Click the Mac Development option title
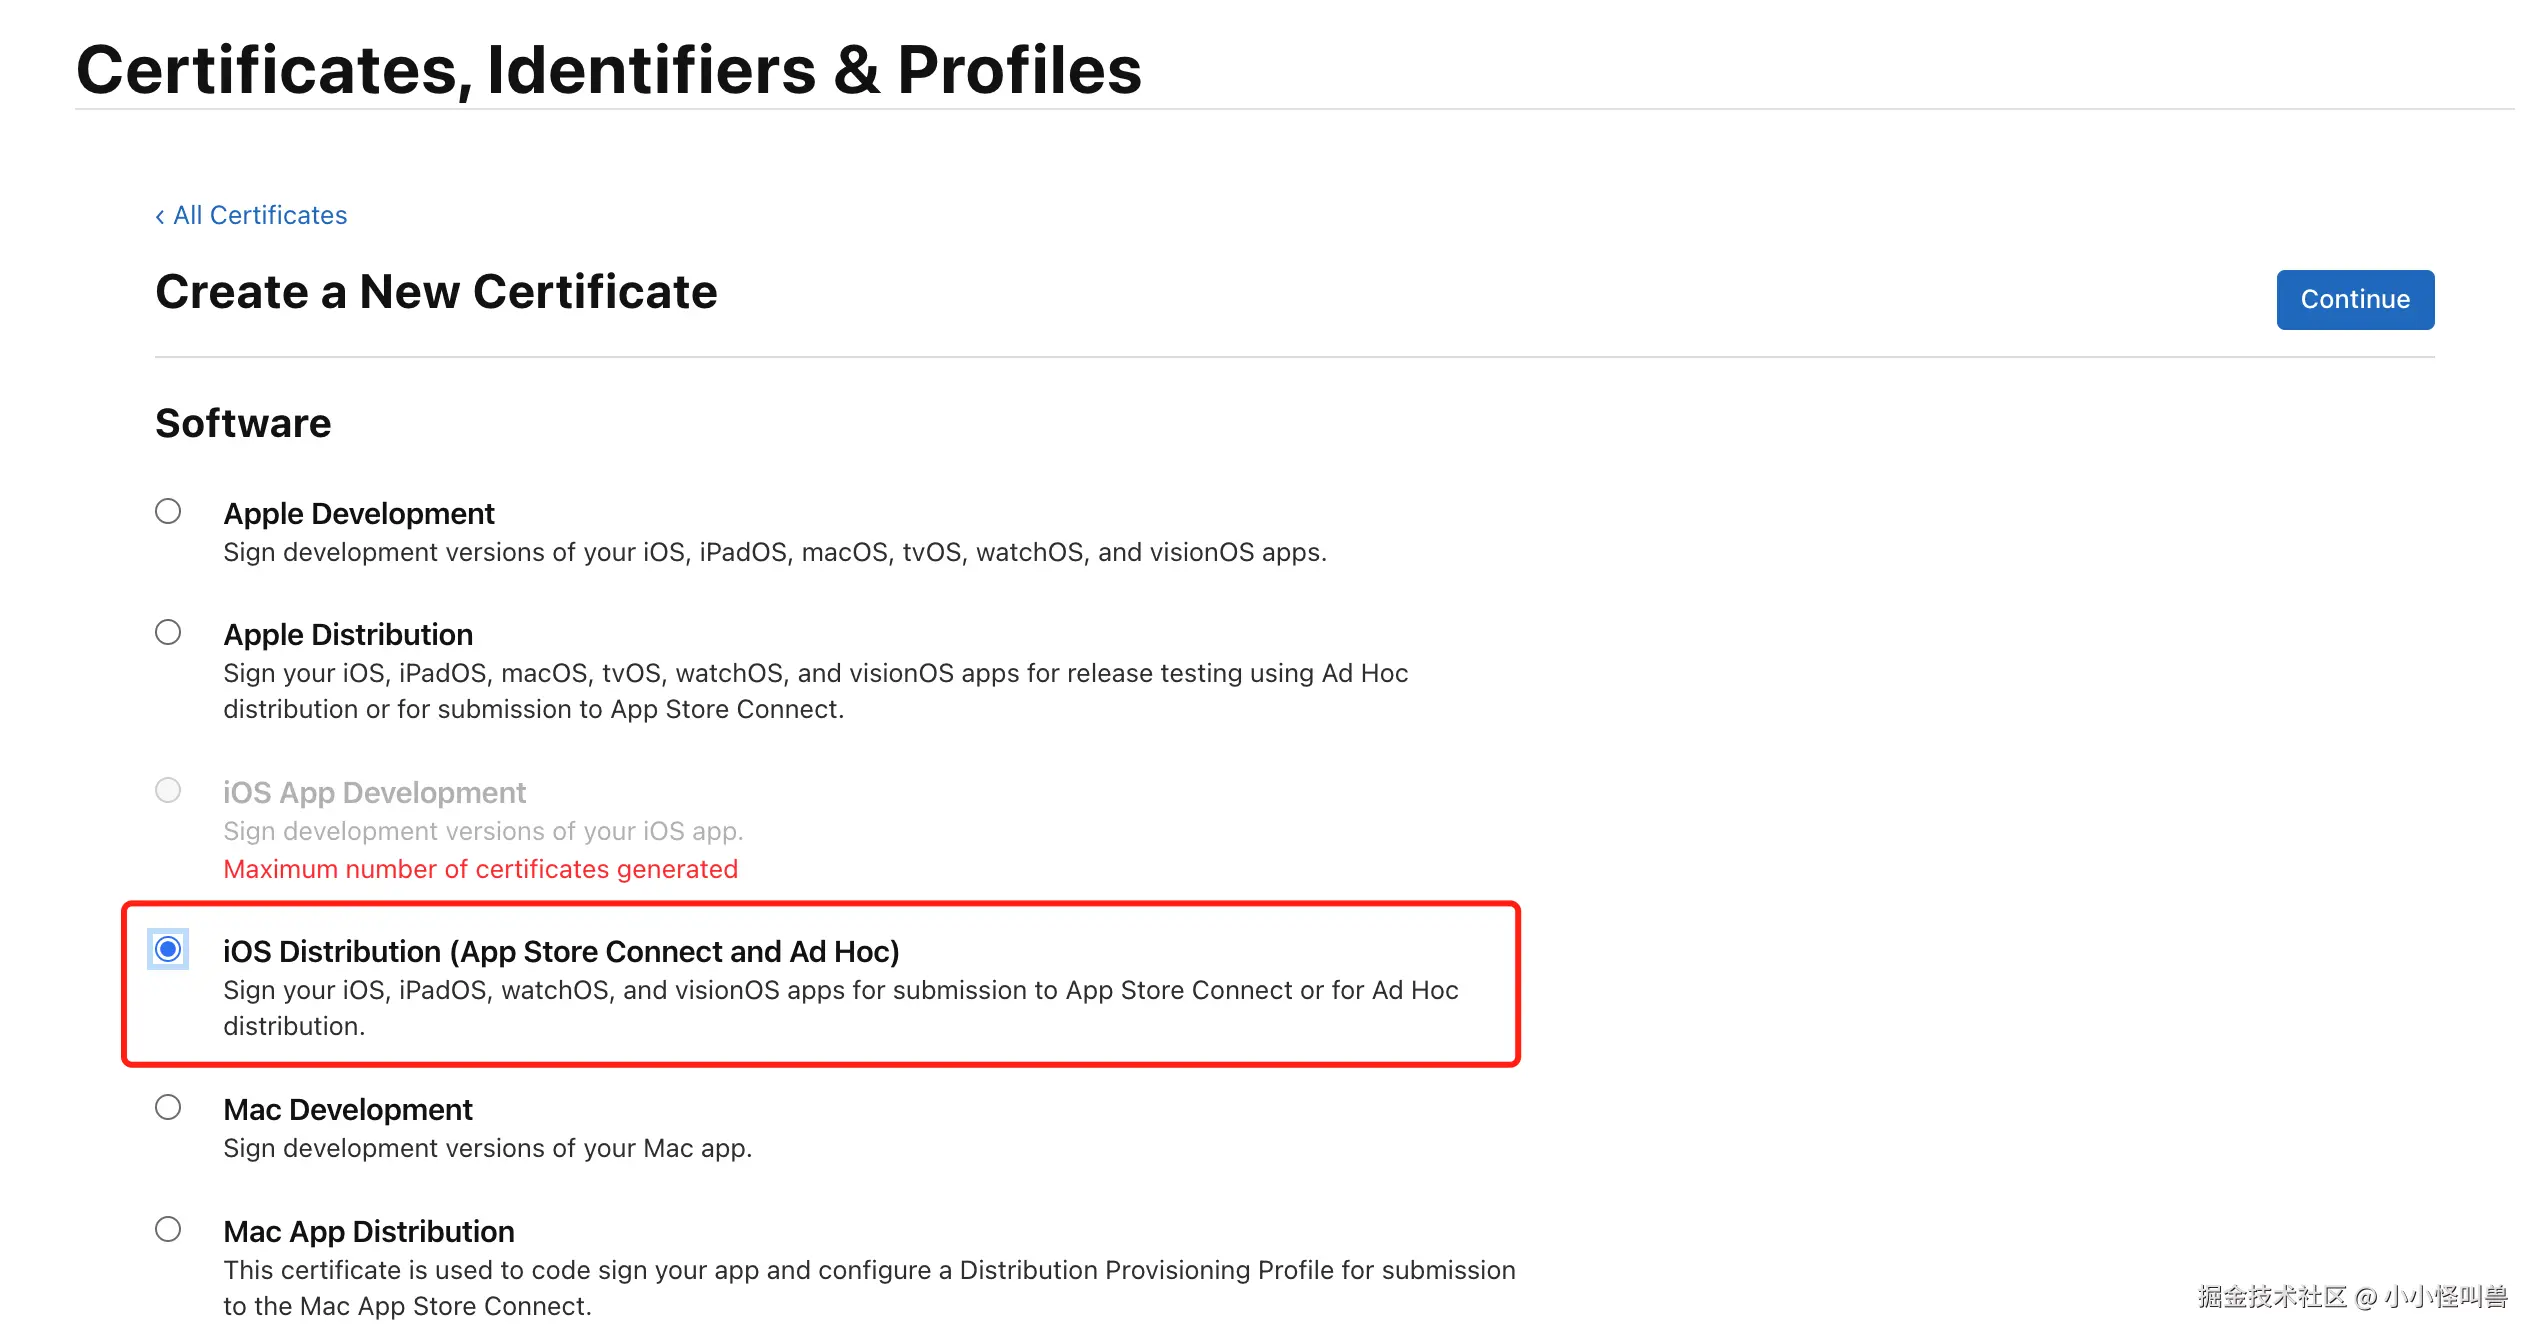The height and width of the screenshot is (1344, 2542). (x=348, y=1110)
